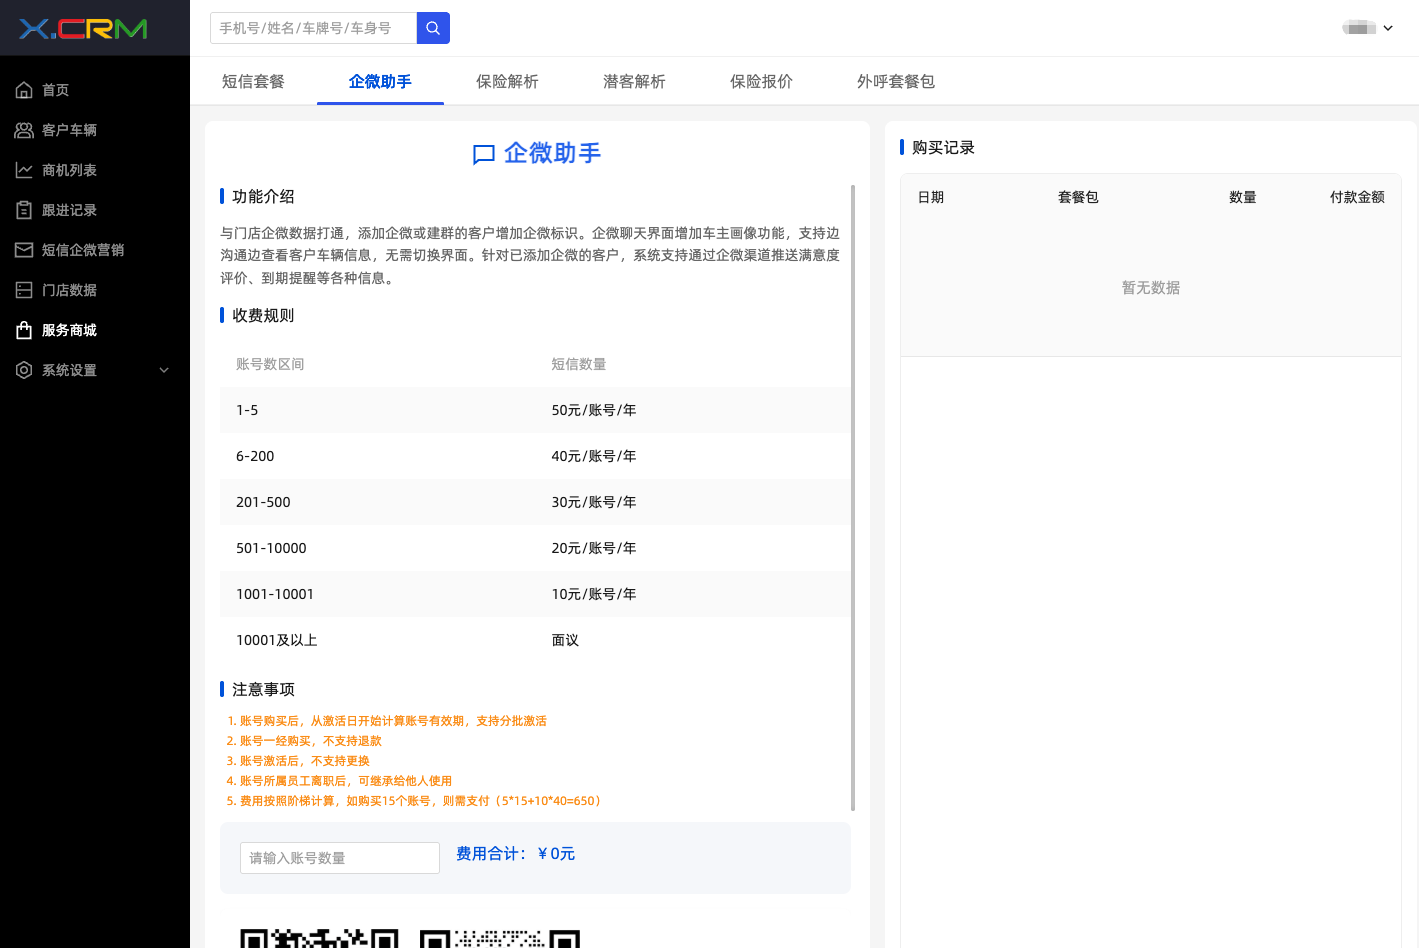Select the 企微助手 tab
The height and width of the screenshot is (948, 1419).
(x=380, y=81)
